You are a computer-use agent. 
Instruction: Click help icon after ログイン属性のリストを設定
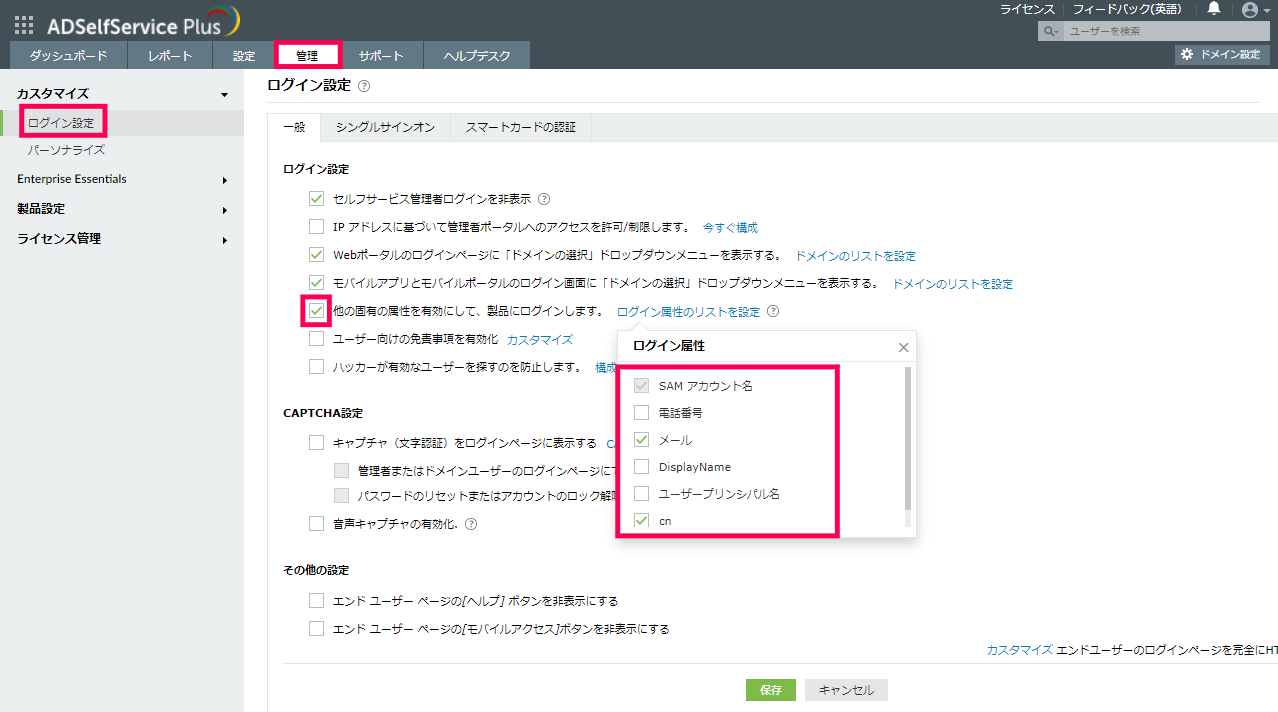pyautogui.click(x=773, y=311)
